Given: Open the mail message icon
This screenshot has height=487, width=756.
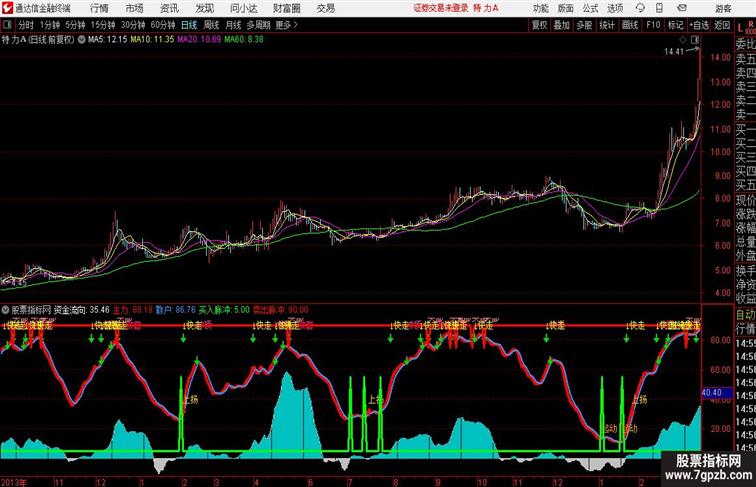Looking at the screenshot, I should click(682, 8).
